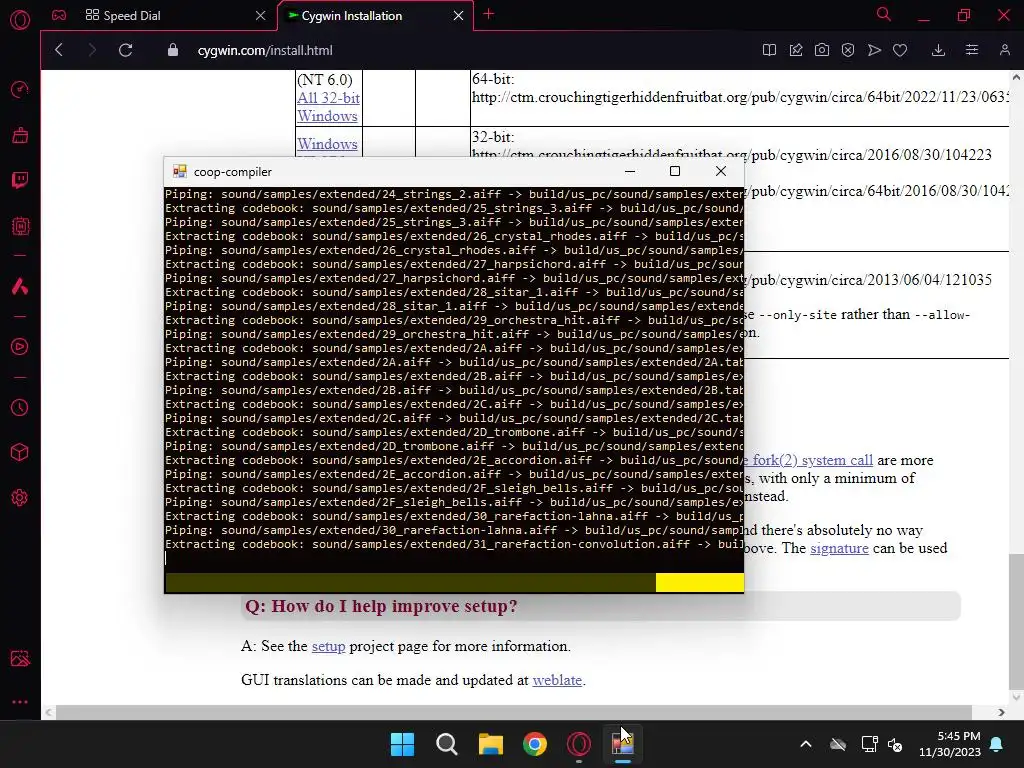This screenshot has height=768, width=1024.
Task: Open GX Control speedometer panel
Action: pos(20,89)
